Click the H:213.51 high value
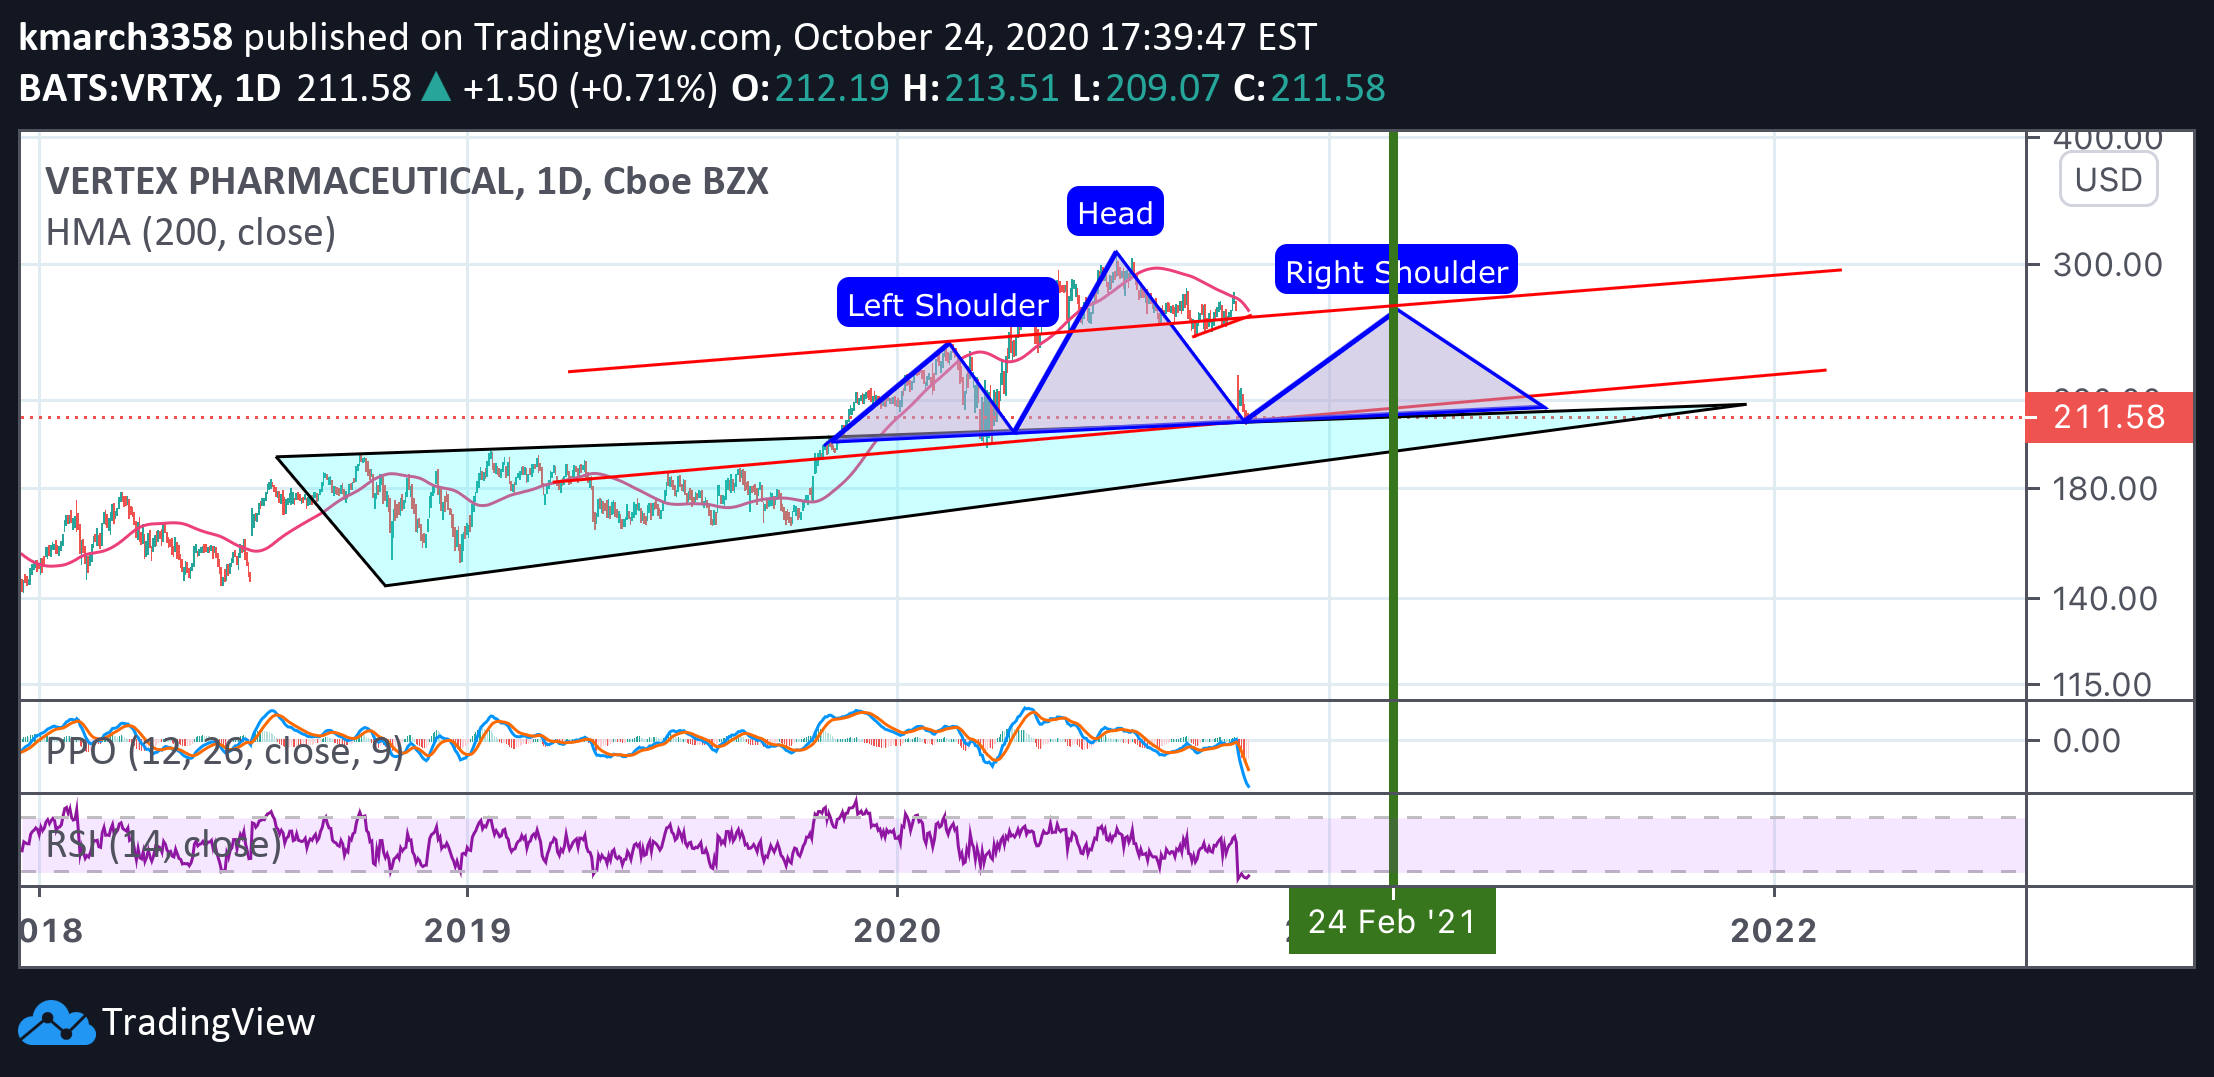The width and height of the screenshot is (2214, 1077). [x=980, y=88]
